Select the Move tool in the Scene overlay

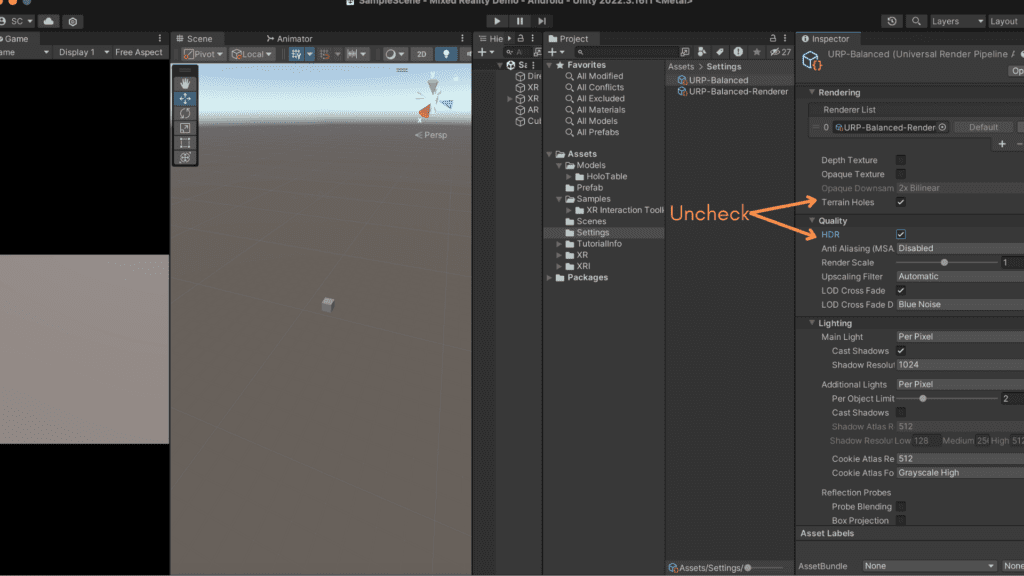coord(186,98)
